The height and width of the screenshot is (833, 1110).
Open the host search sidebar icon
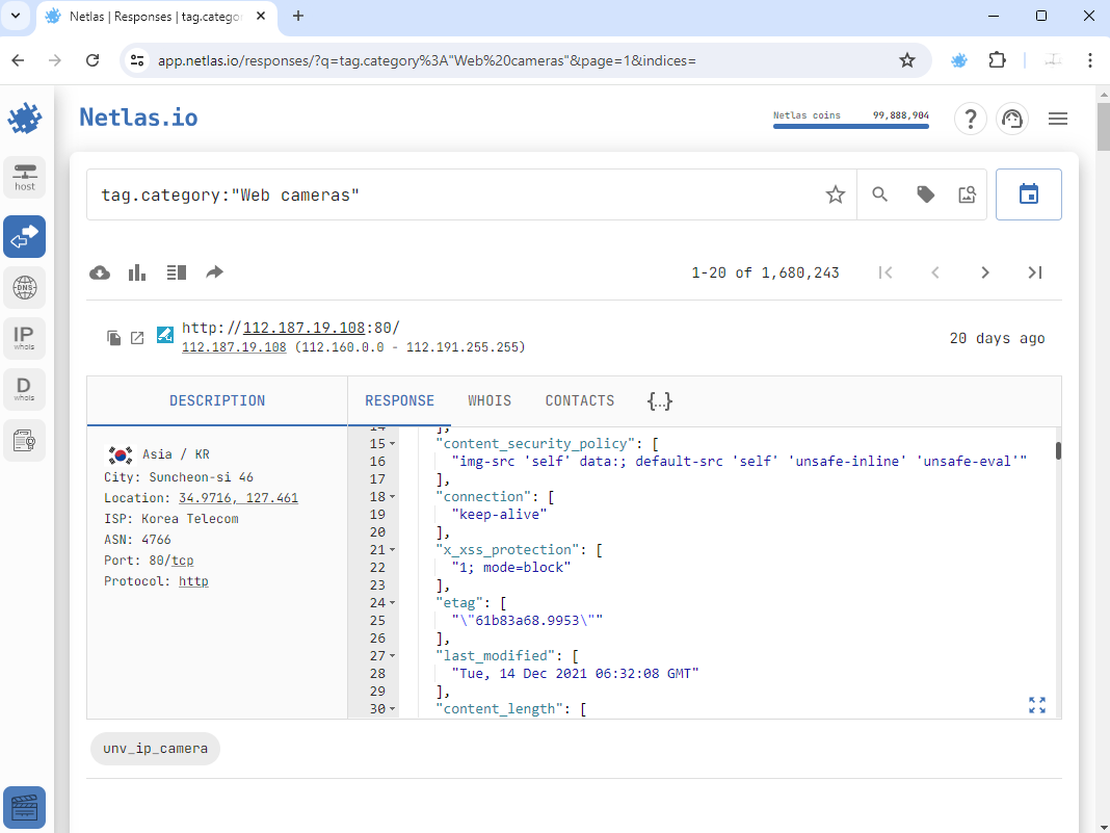(25, 176)
